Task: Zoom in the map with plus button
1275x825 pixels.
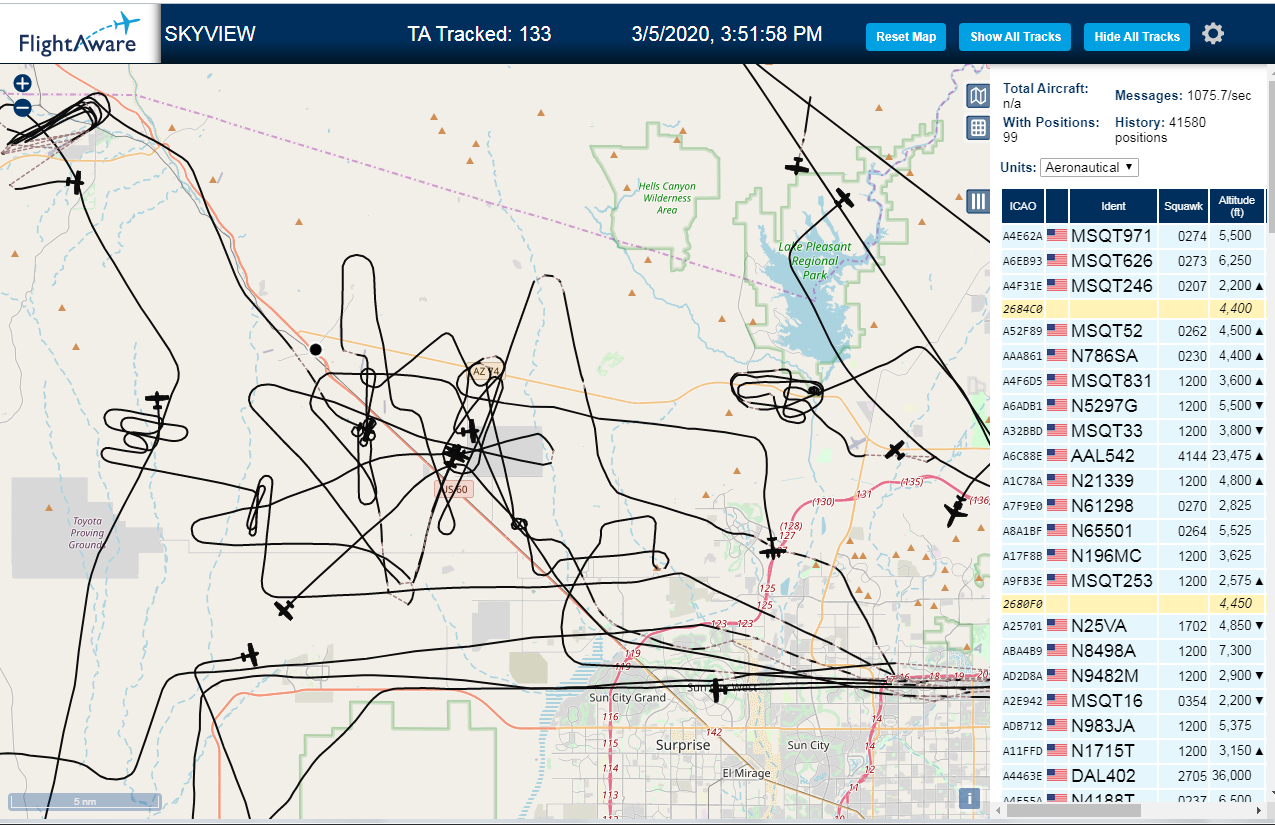Action: click(22, 84)
